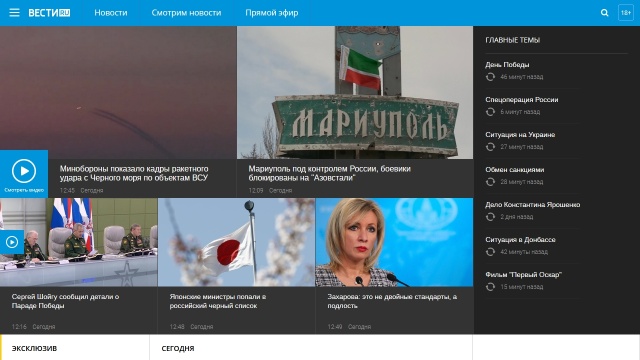Image resolution: width=640 pixels, height=360 pixels.
Task: Click the 12:48 Сегодня timestamp
Action: point(191,327)
